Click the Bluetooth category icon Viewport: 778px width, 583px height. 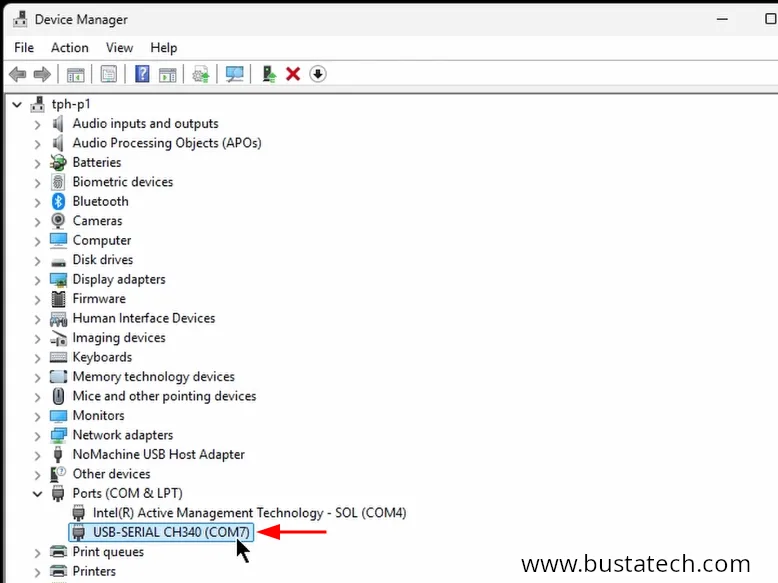point(58,201)
